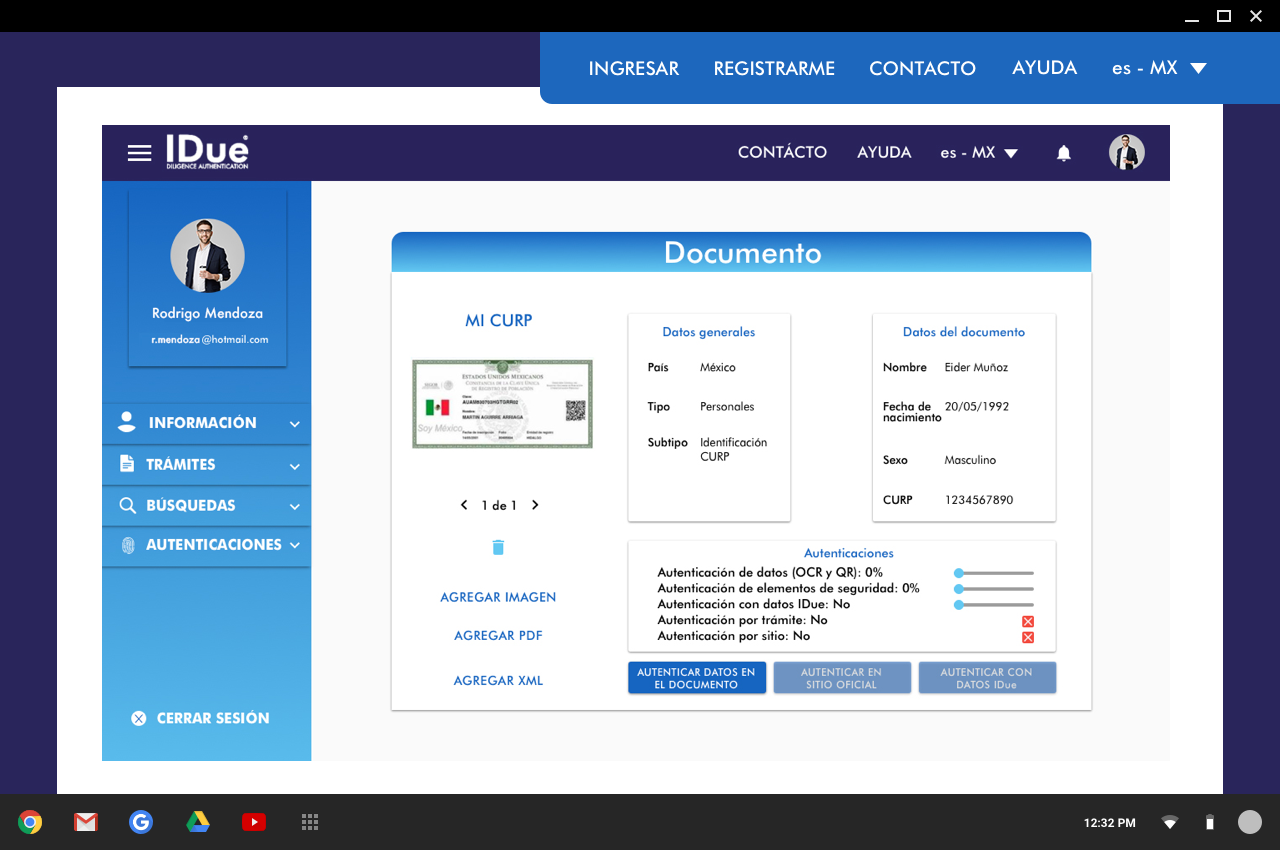Open Chrome from the taskbar
The height and width of the screenshot is (850, 1280).
[30, 822]
